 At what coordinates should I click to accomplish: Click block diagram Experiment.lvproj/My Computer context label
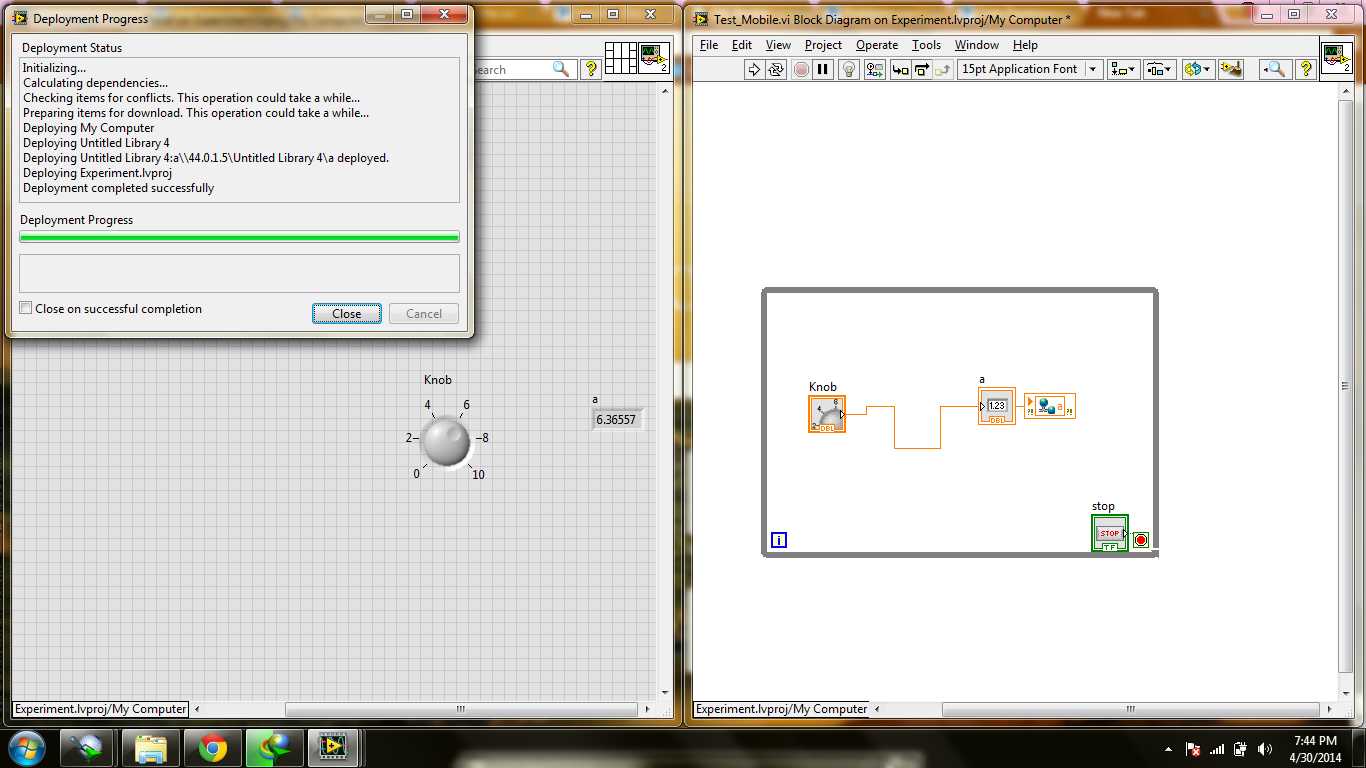coord(782,709)
